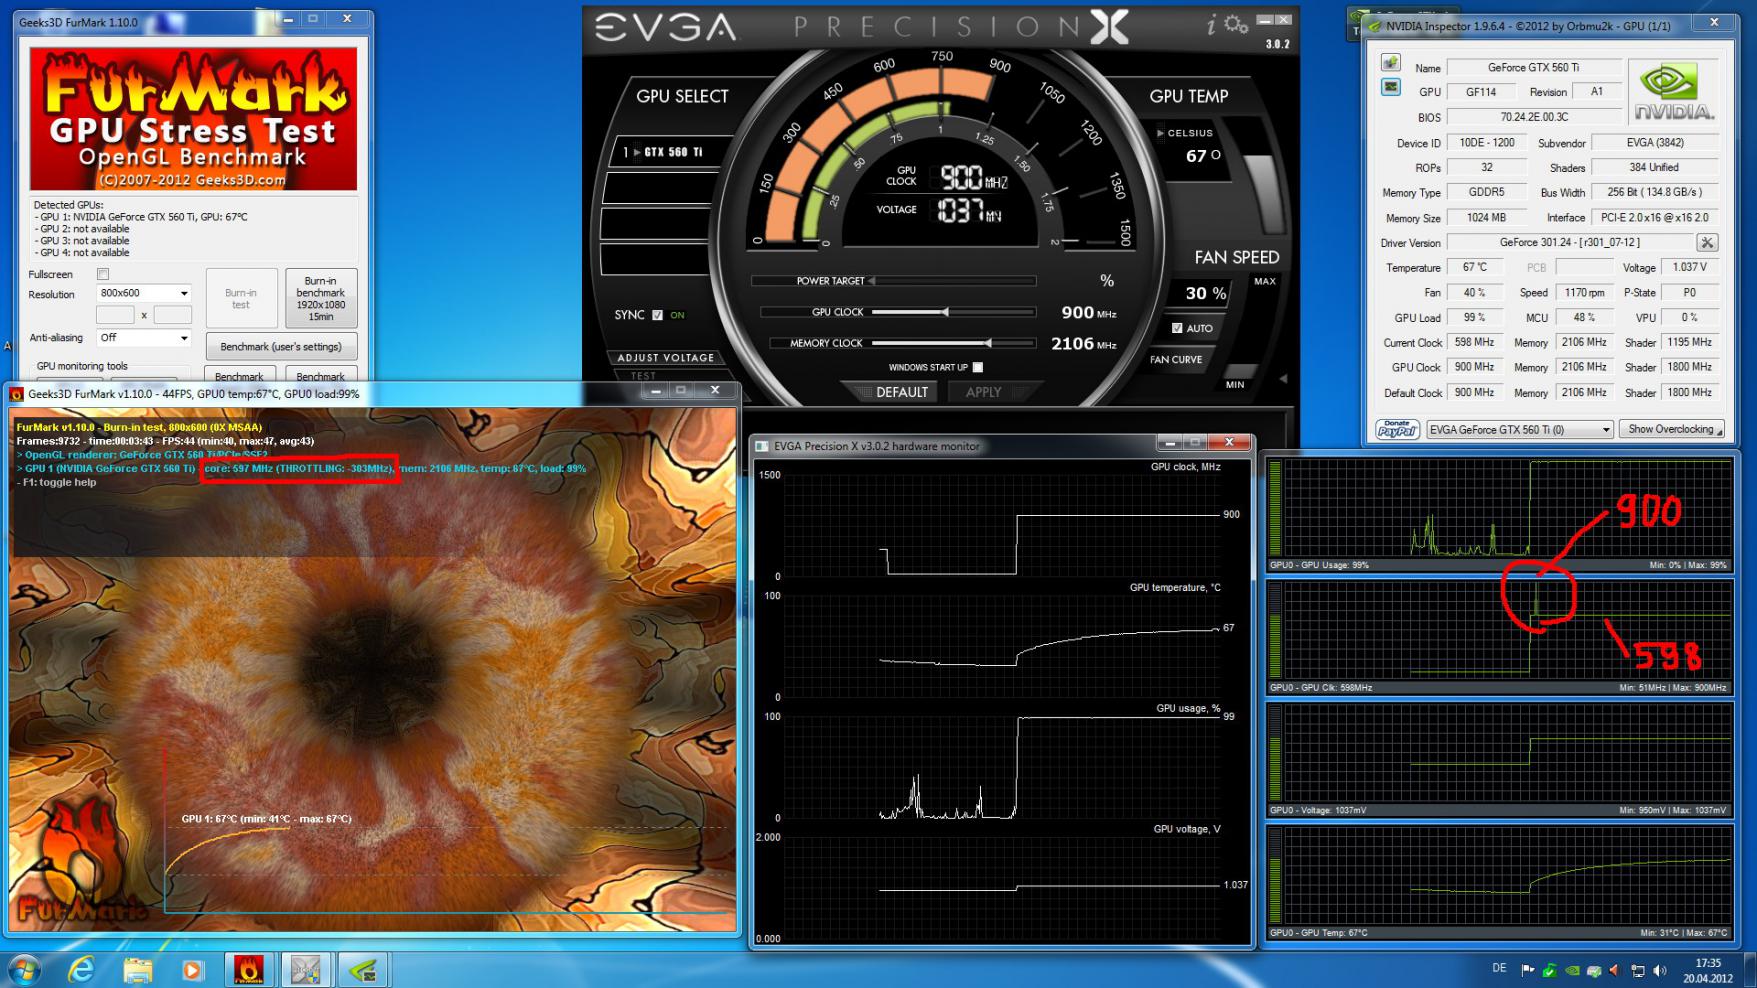Adjust the MEMORY CLOCK slider handle
The width and height of the screenshot is (1757, 988).
pyautogui.click(x=987, y=343)
